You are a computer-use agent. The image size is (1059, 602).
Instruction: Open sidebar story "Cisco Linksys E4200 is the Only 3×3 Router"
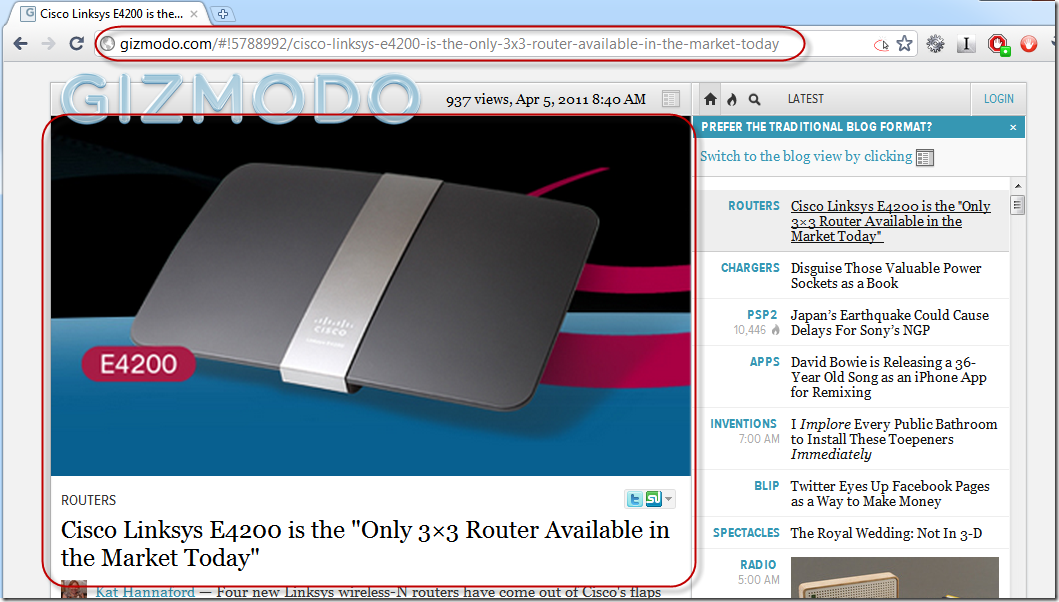(890, 221)
